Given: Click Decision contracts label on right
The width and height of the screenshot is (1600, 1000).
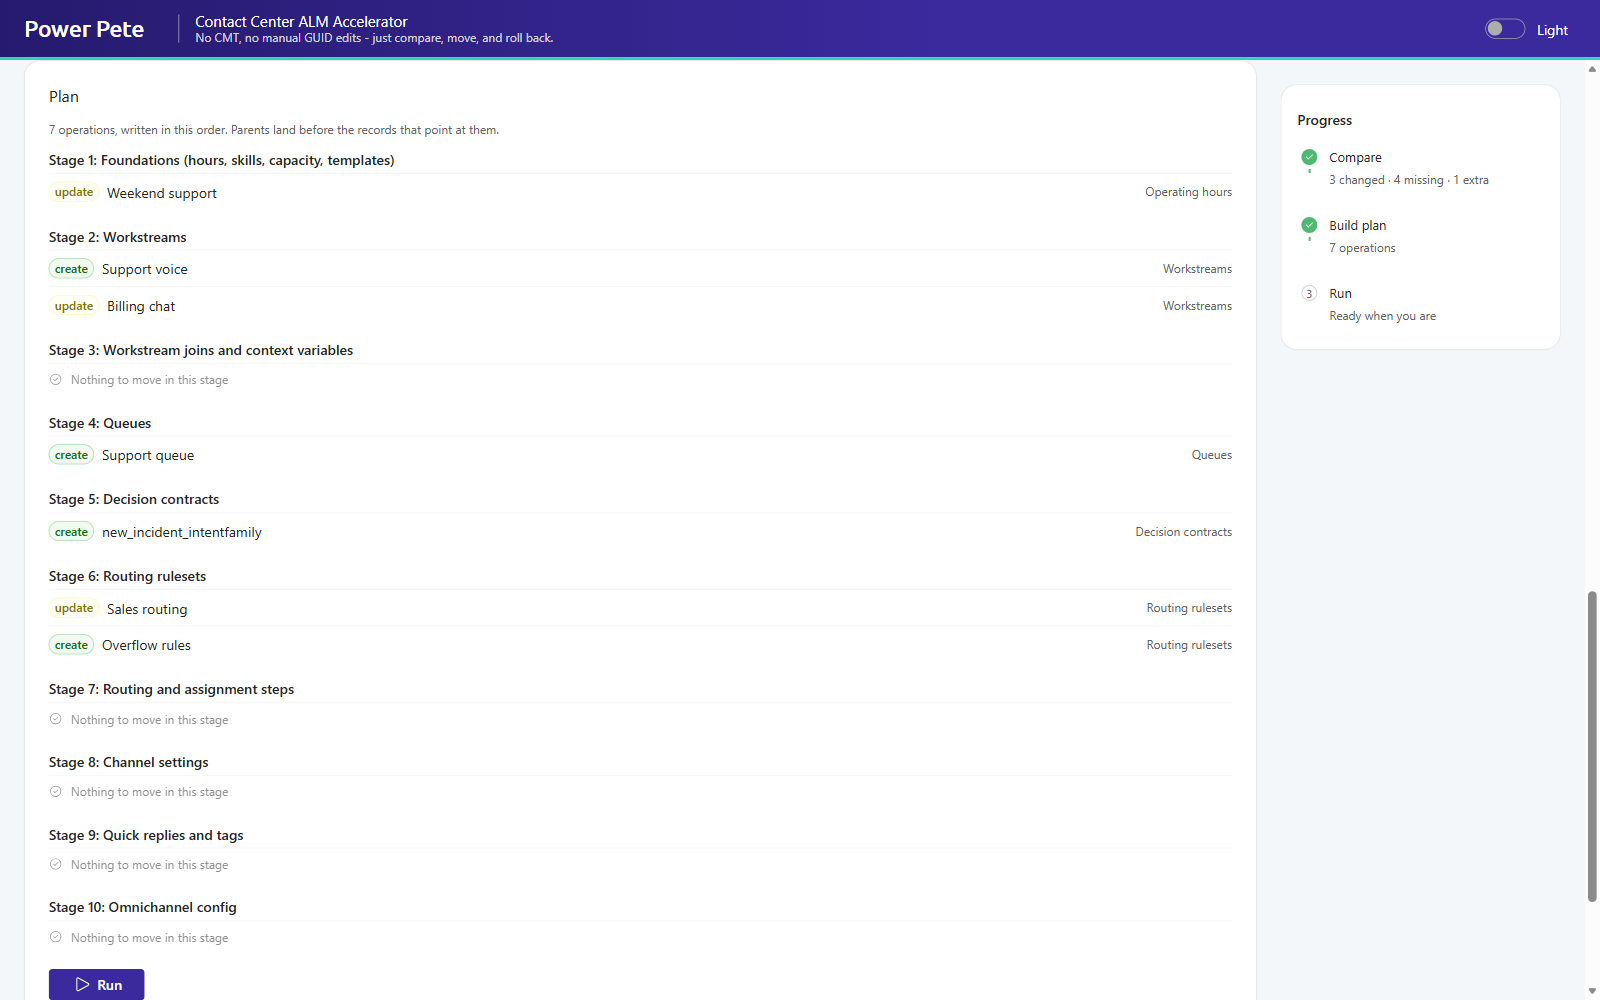Looking at the screenshot, I should click(x=1183, y=532).
